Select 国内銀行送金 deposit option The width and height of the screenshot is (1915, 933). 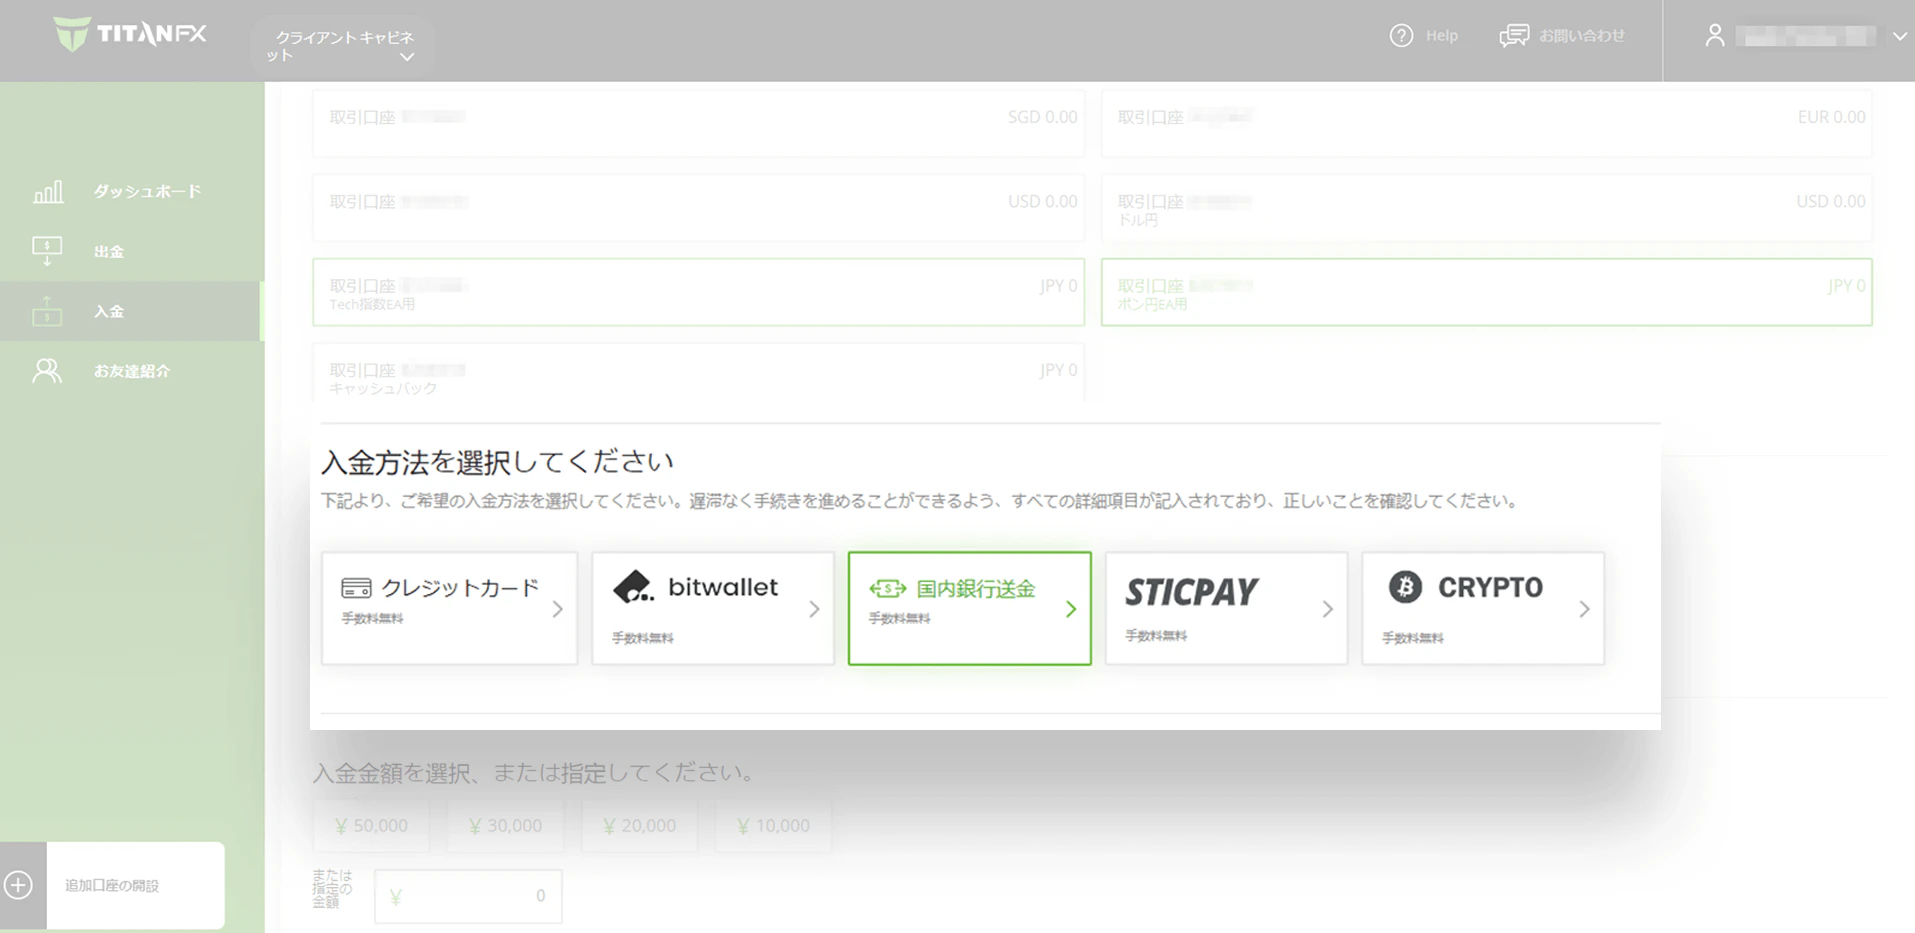coord(969,608)
